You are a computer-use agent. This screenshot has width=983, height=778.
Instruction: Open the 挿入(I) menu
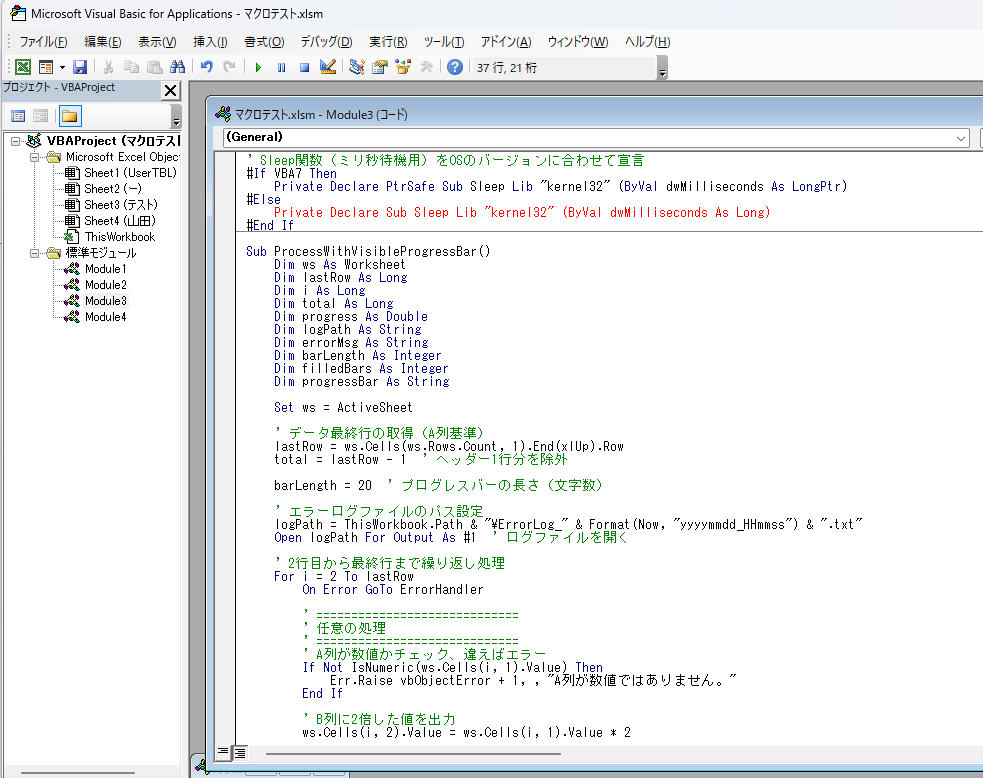(210, 42)
